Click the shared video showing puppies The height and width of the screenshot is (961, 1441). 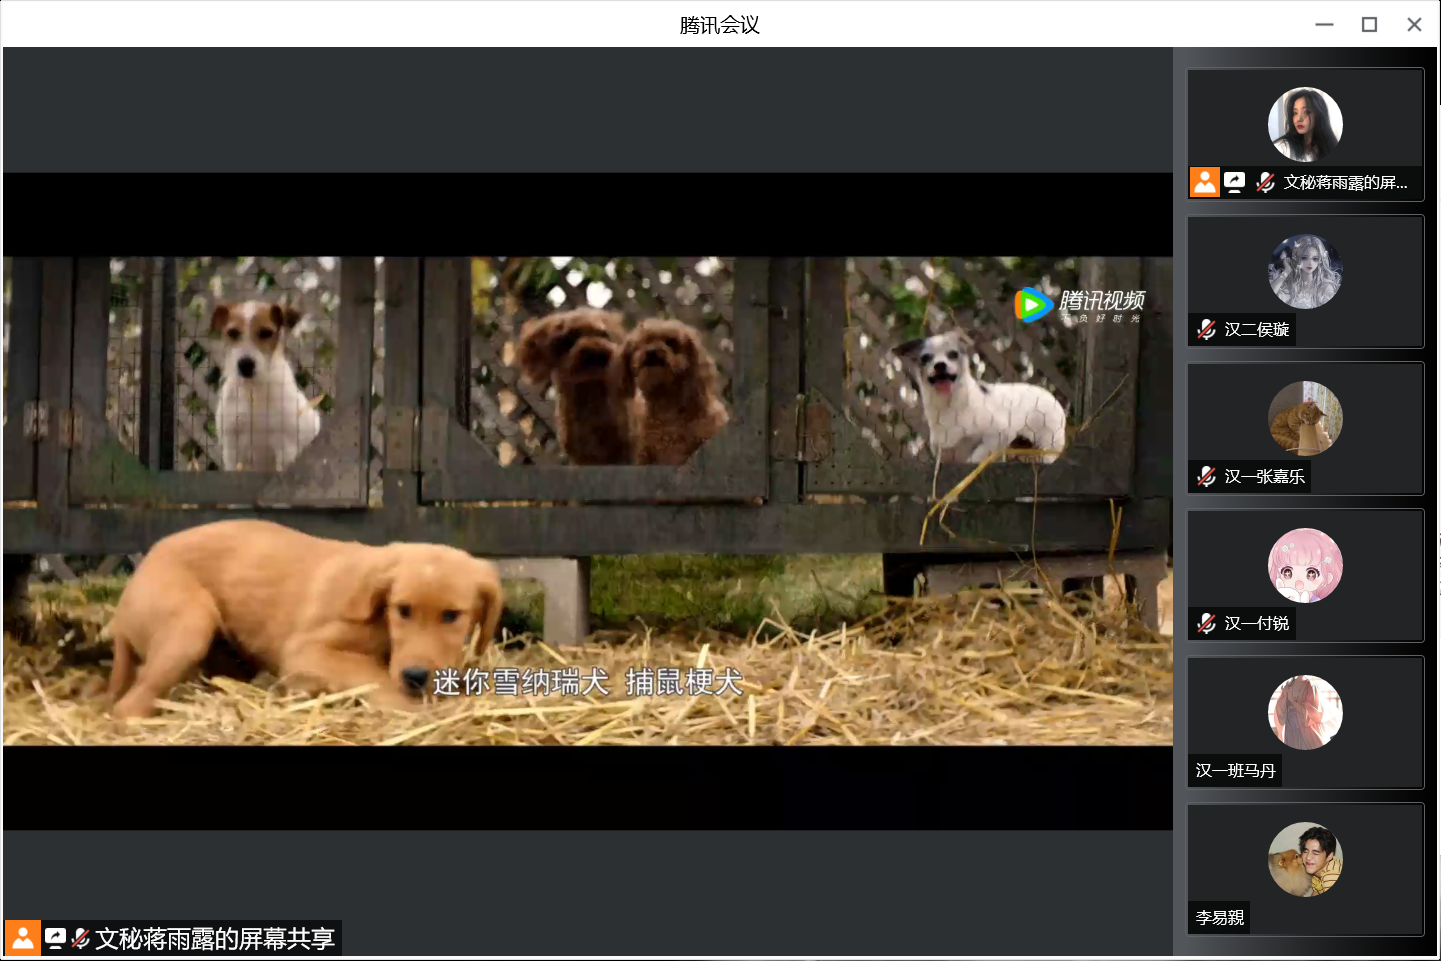point(588,501)
